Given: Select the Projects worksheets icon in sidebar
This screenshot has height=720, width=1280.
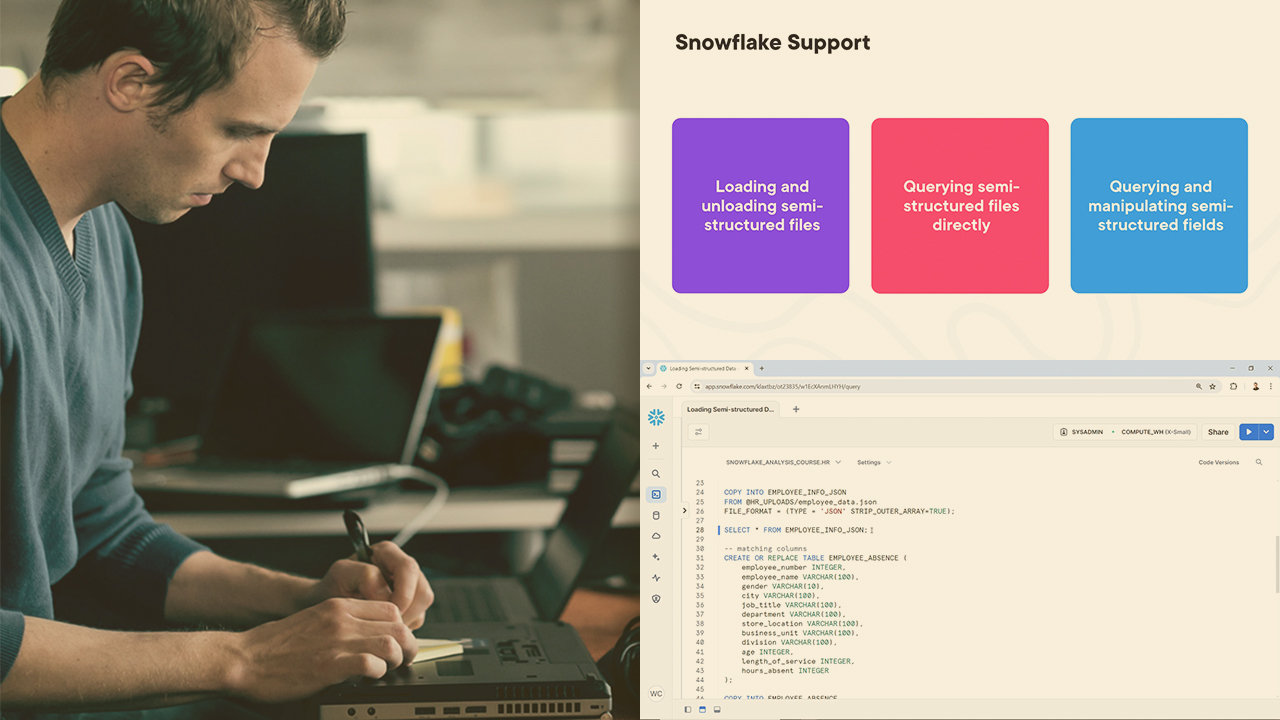Looking at the screenshot, I should [x=656, y=494].
